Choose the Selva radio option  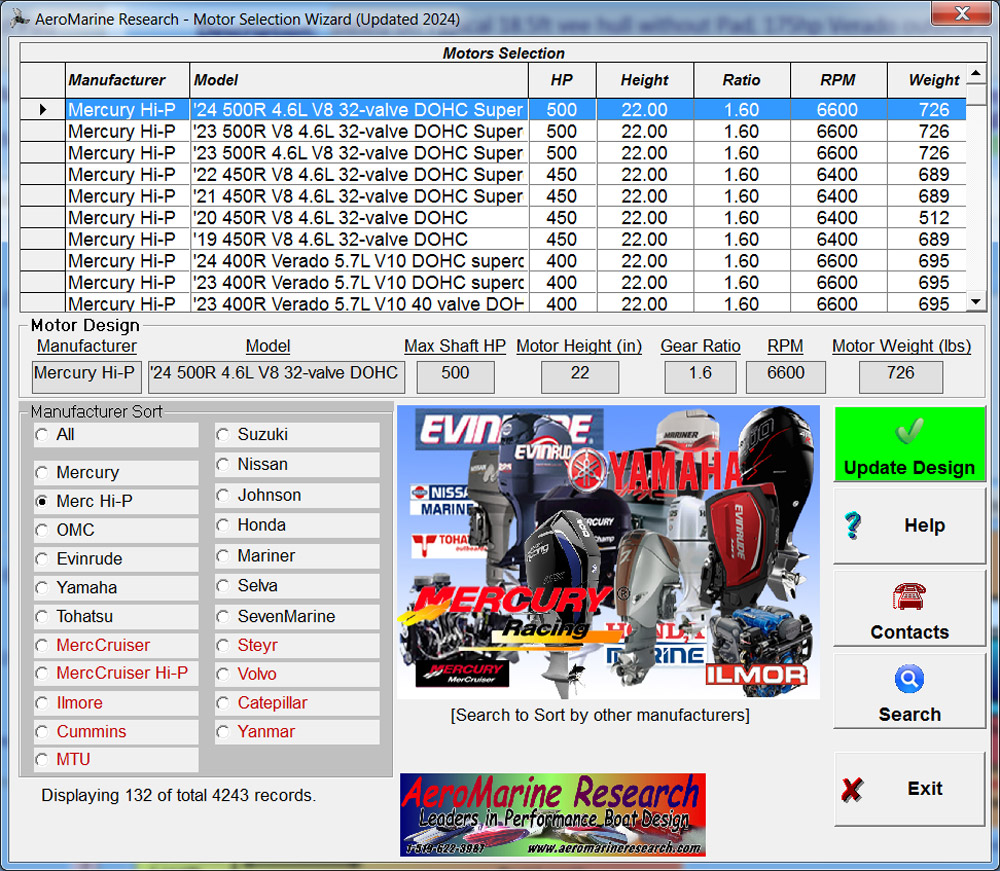[x=223, y=585]
